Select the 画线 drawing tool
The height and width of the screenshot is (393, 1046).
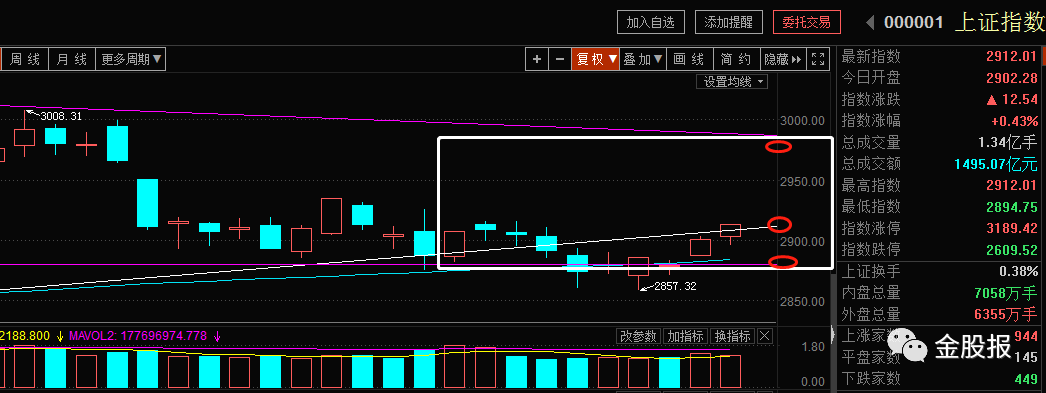pyautogui.click(x=690, y=59)
